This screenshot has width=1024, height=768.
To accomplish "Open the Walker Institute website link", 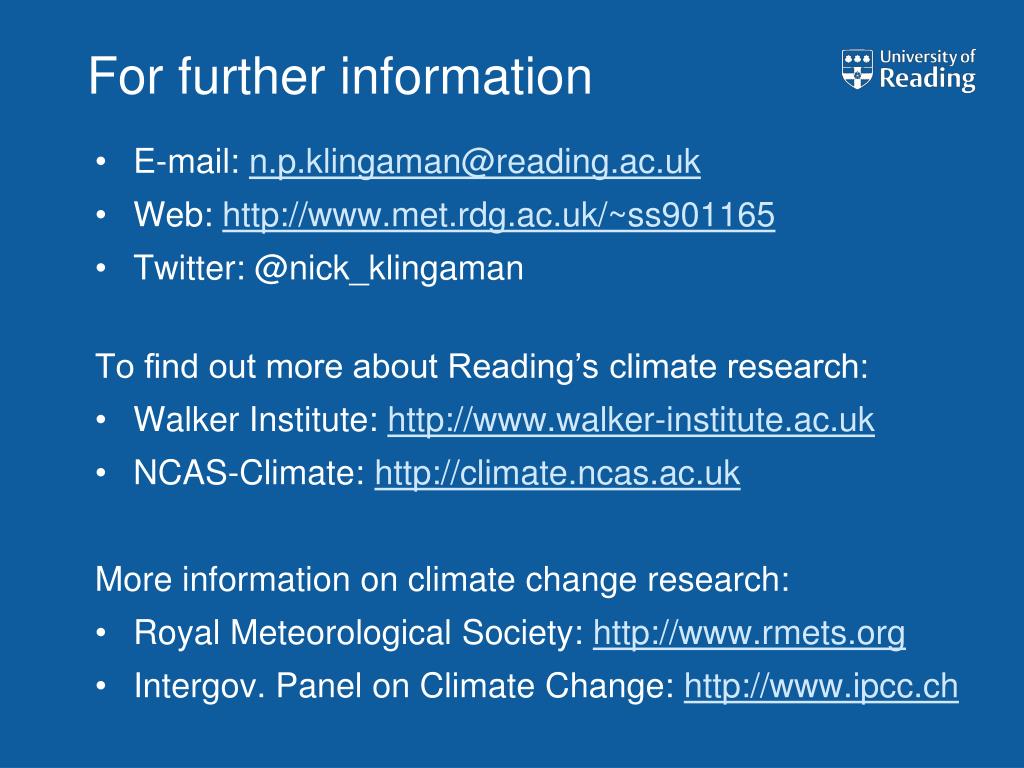I will [x=631, y=419].
